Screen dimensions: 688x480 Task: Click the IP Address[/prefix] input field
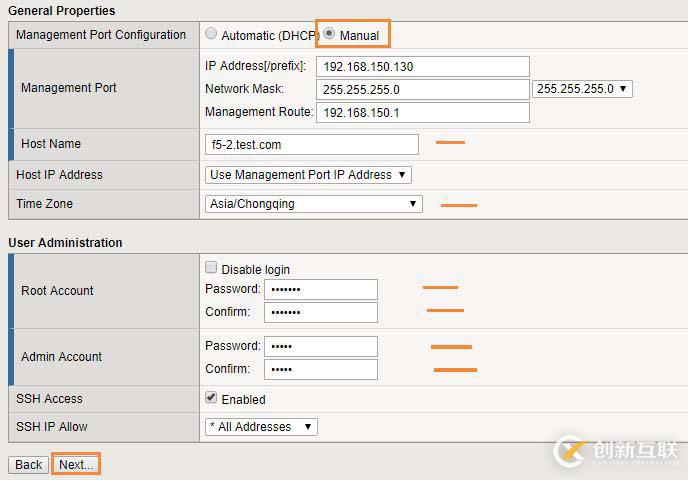coord(422,67)
